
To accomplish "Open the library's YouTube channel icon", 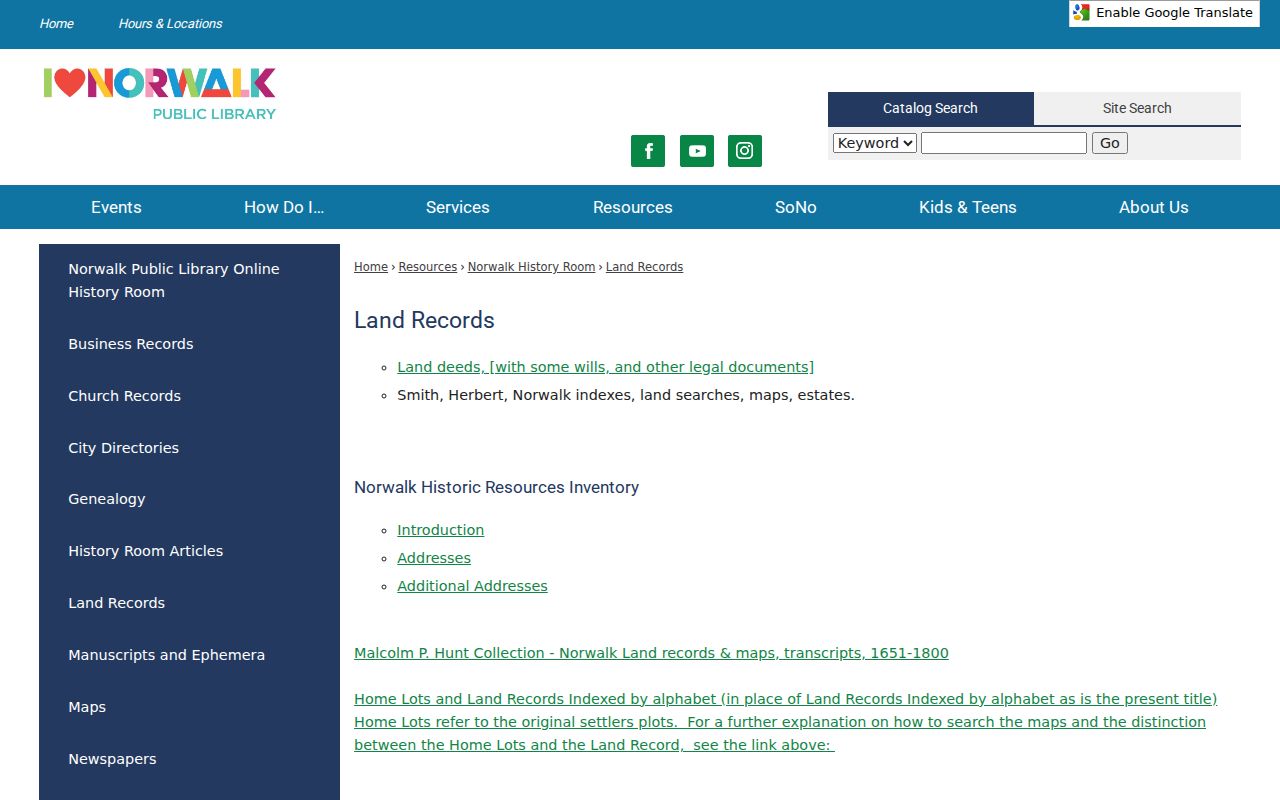I will pyautogui.click(x=697, y=151).
